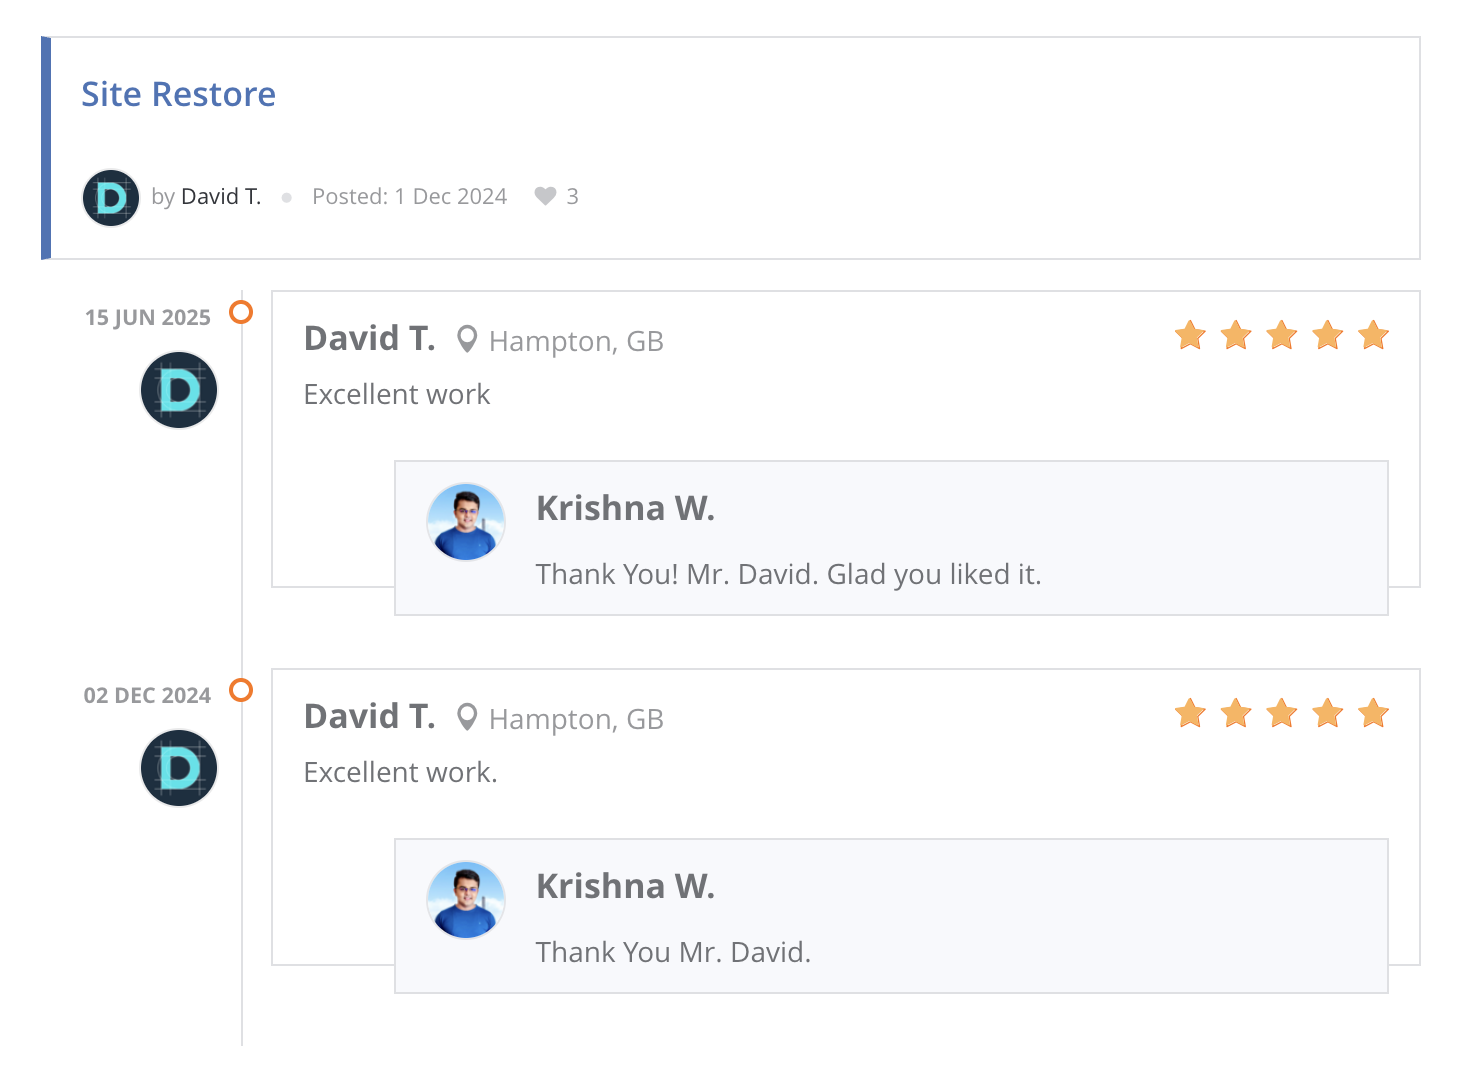This screenshot has width=1468, height=1072.
Task: Click David T. avatar in post header
Action: tap(110, 198)
